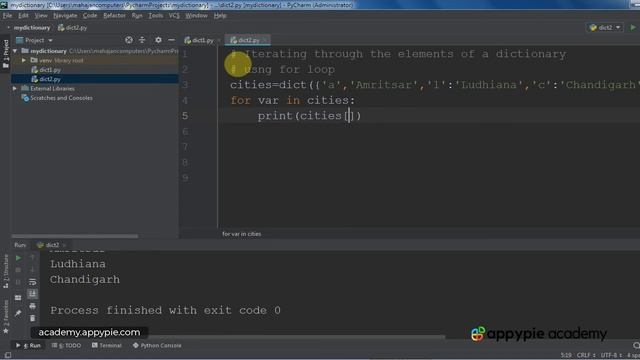Image resolution: width=640 pixels, height=360 pixels.
Task: Rerun dict2 with green arrow in Run panel
Action: click(x=18, y=258)
